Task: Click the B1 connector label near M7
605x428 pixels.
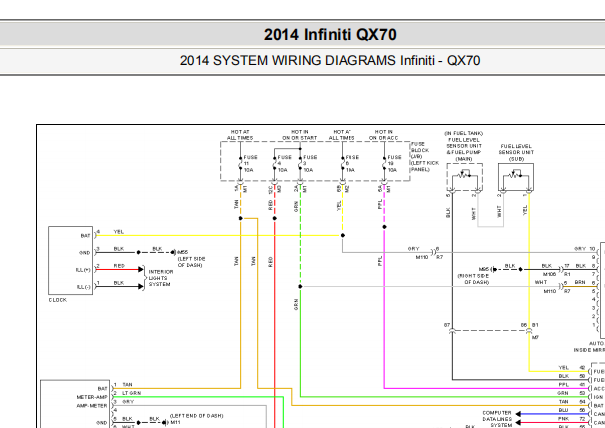Action: 535,325
